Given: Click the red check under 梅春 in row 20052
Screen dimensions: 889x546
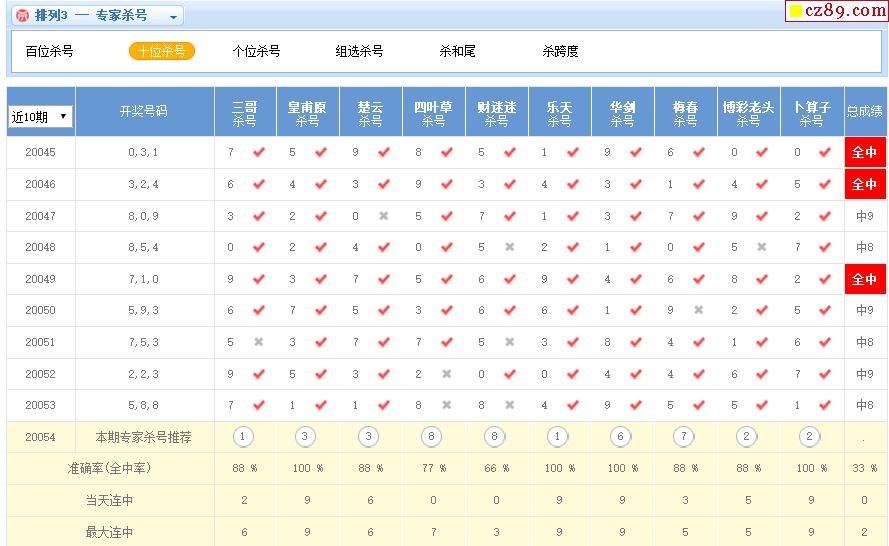Looking at the screenshot, I should coord(698,374).
